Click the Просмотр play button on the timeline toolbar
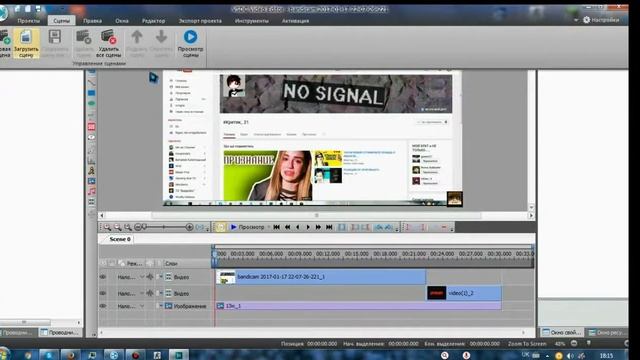This screenshot has height=360, width=640. coord(247,227)
